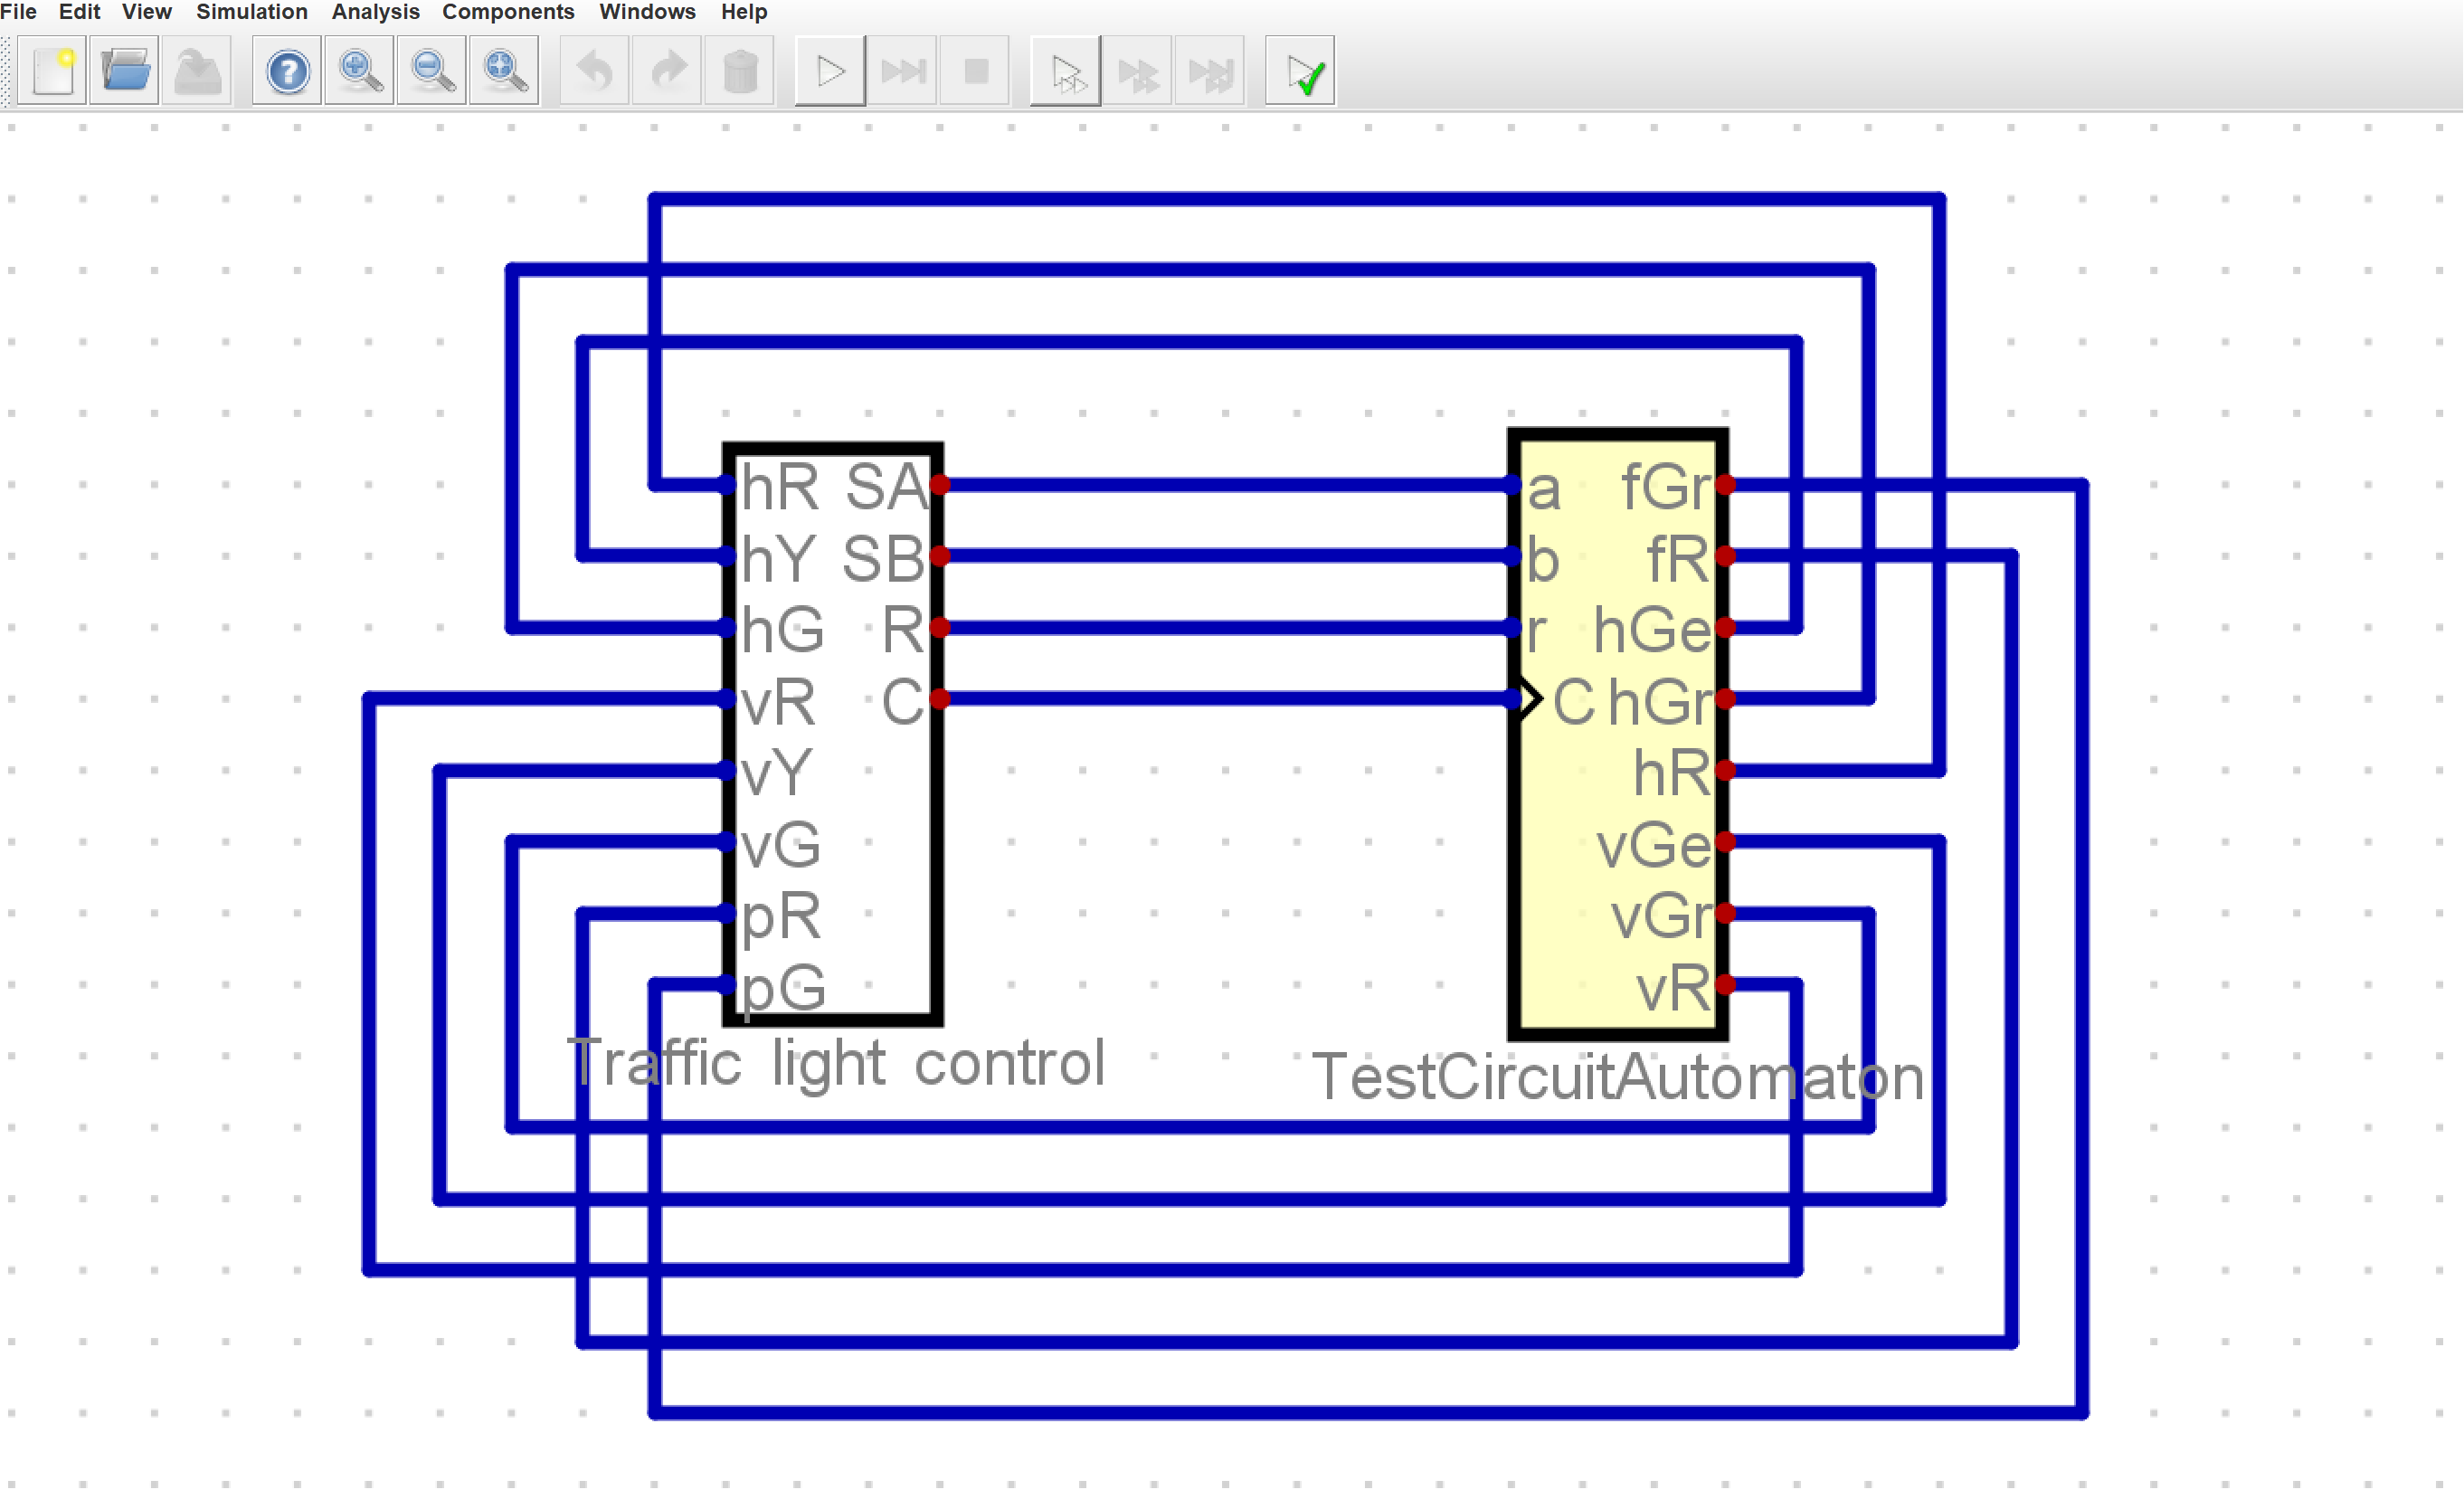The image size is (2464, 1499).
Task: Click the vGe output pin dot
Action: [1725, 843]
